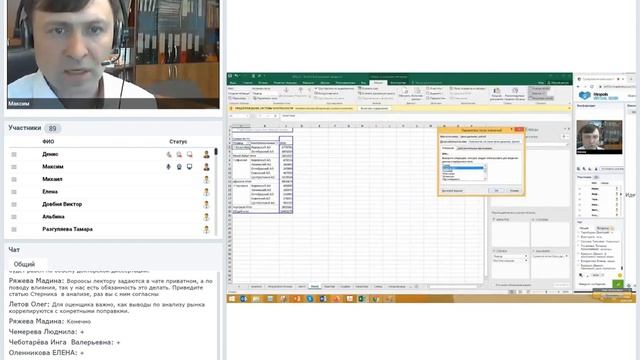640x360 pixels.
Task: Tick the grey square beside Разгуляева Тамара
Action: (14, 229)
